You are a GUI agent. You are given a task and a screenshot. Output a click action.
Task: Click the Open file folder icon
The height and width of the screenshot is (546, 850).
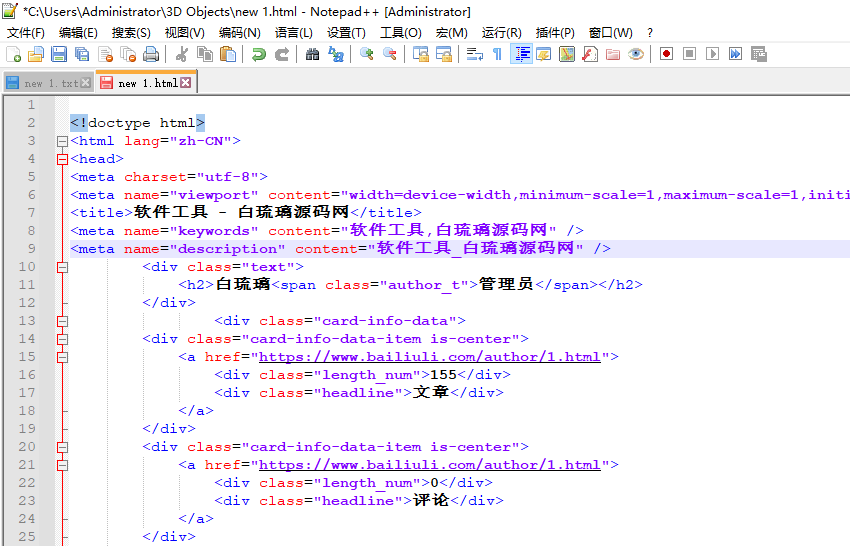coord(36,54)
